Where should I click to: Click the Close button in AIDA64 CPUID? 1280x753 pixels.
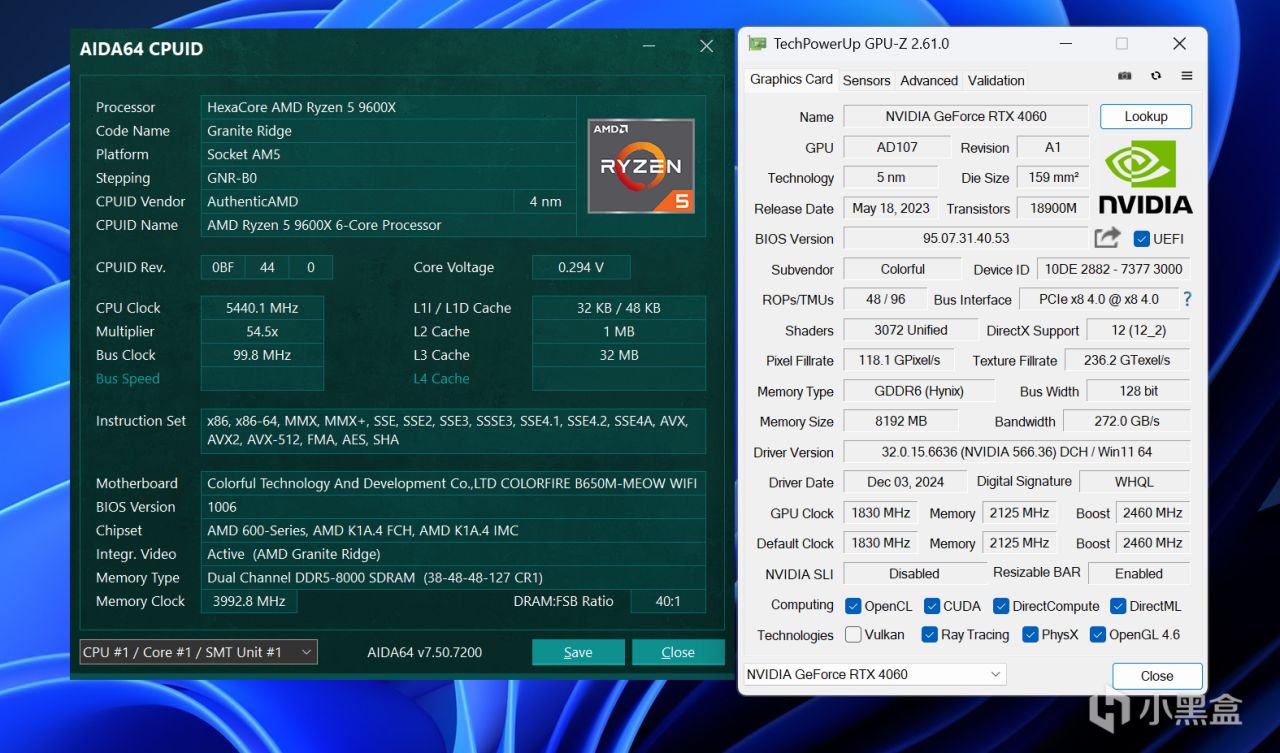coord(678,652)
